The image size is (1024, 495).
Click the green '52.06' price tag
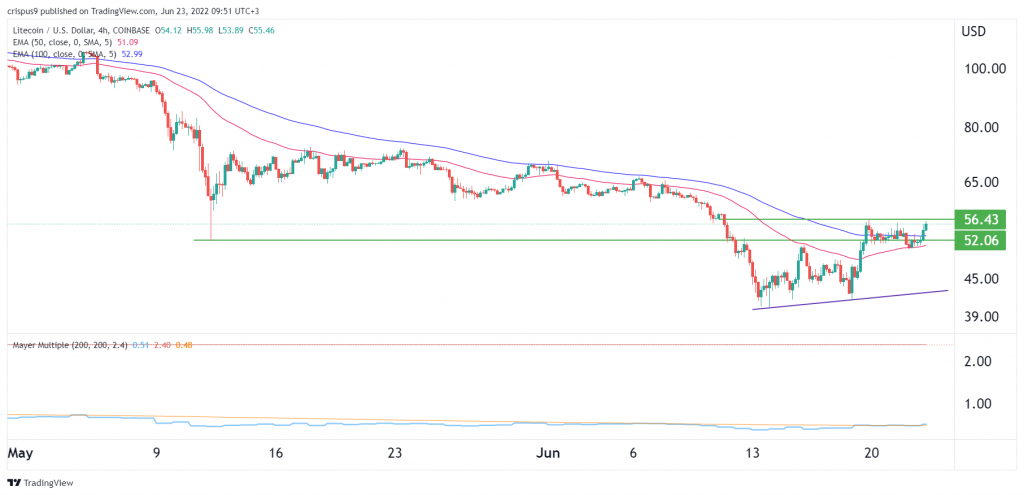(981, 240)
